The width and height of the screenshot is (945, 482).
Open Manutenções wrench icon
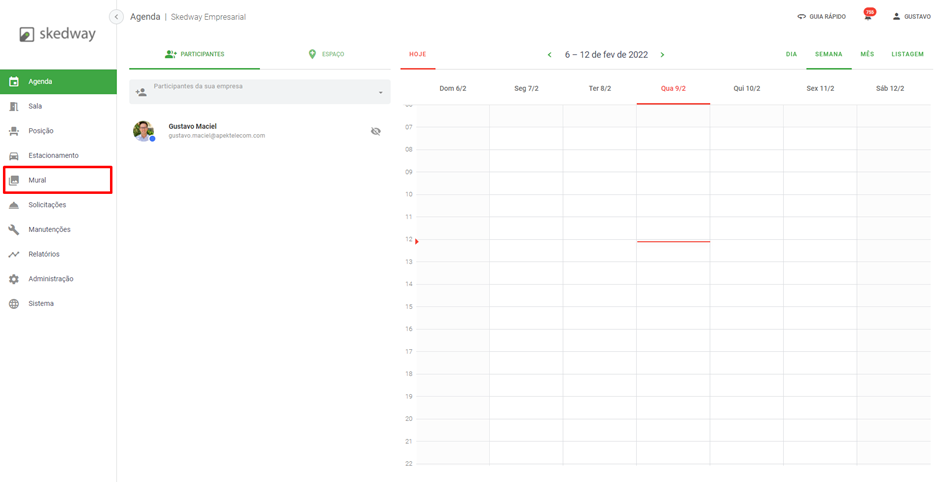click(x=14, y=230)
